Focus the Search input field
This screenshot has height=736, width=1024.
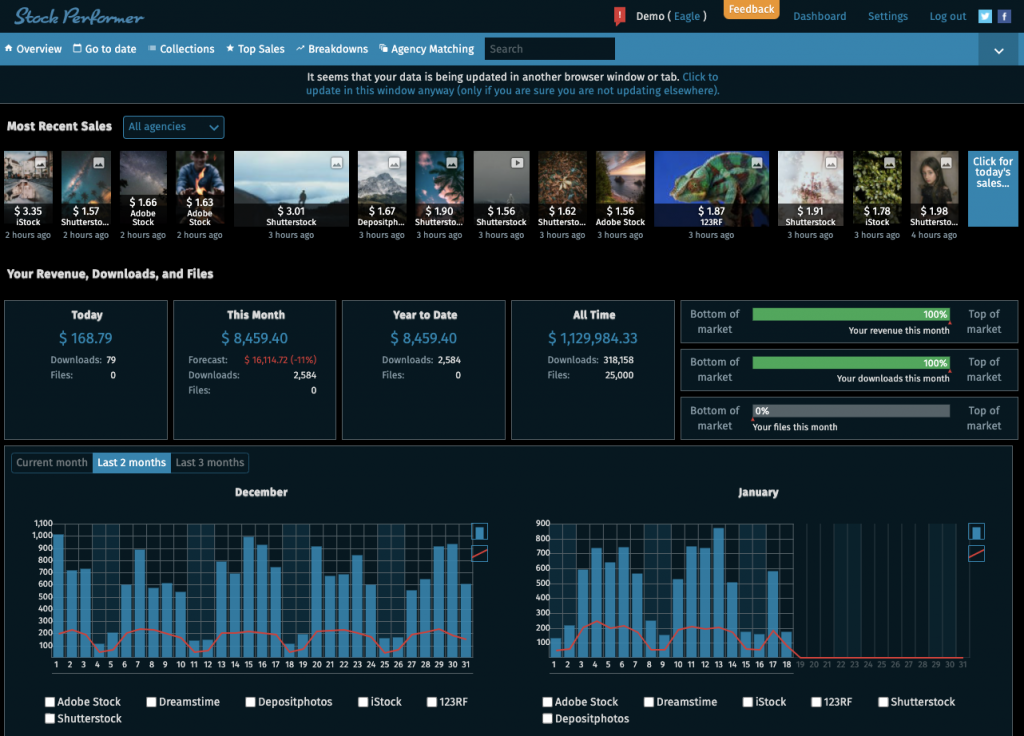pyautogui.click(x=550, y=49)
